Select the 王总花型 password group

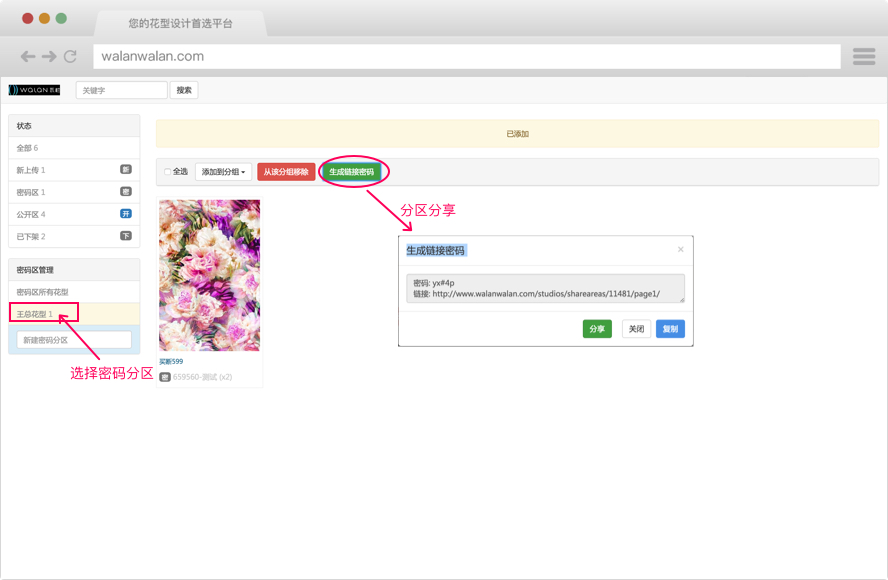click(x=34, y=314)
